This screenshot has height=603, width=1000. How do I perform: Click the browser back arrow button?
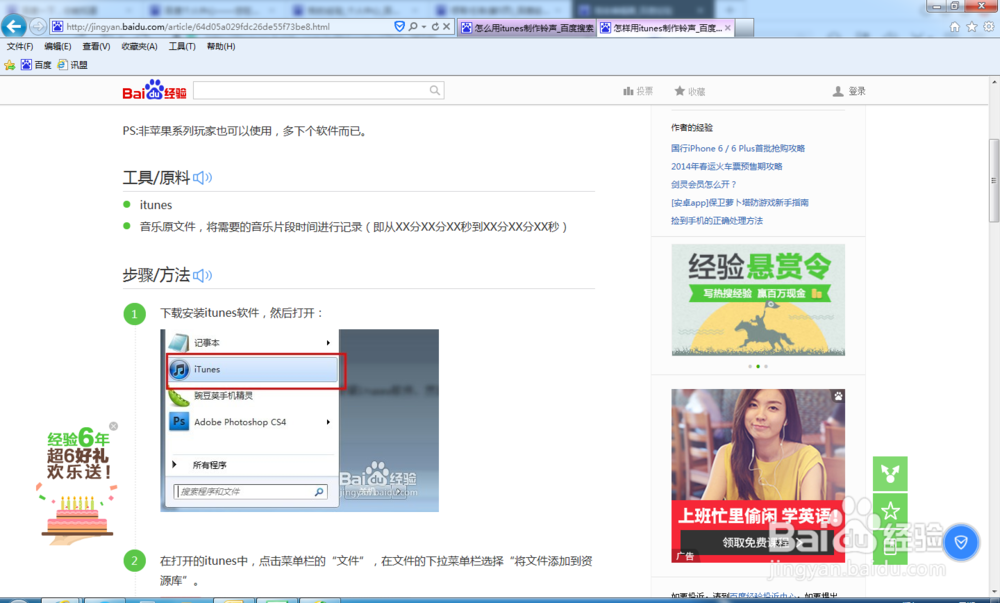[x=14, y=26]
